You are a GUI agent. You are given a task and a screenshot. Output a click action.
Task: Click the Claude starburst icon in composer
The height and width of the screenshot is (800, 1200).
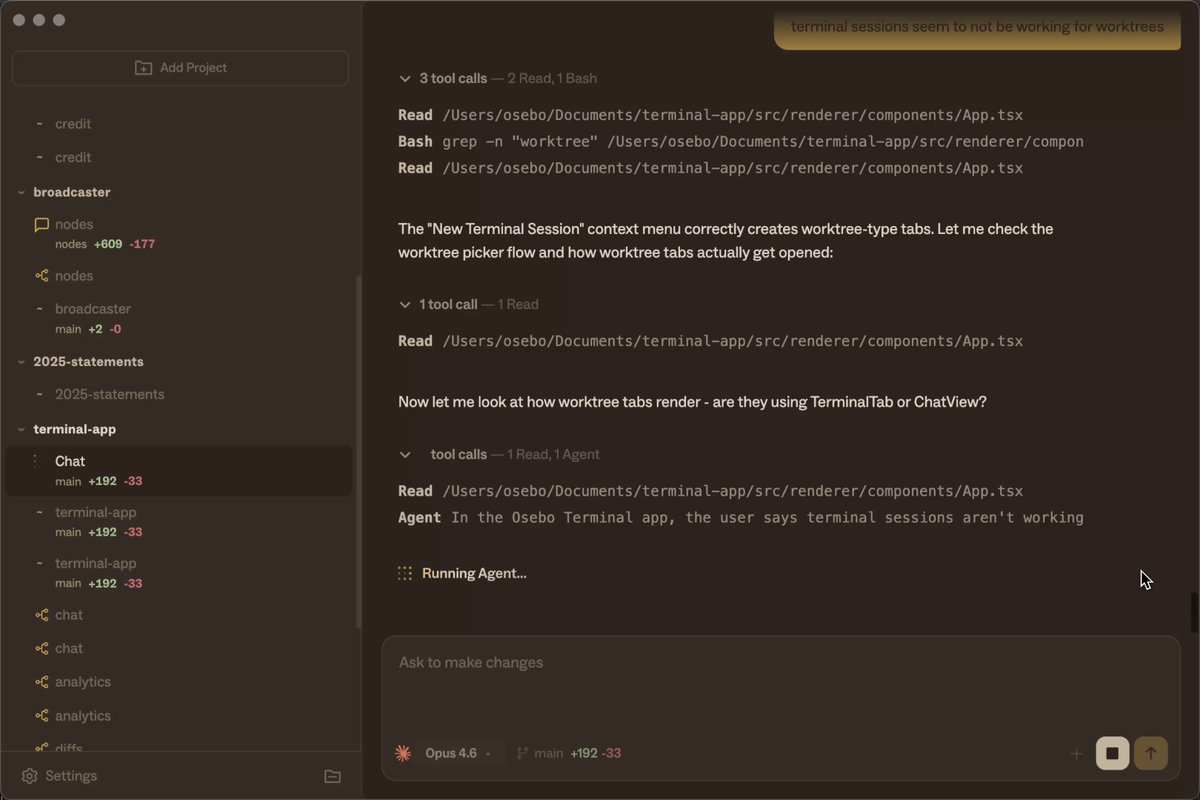click(x=403, y=753)
